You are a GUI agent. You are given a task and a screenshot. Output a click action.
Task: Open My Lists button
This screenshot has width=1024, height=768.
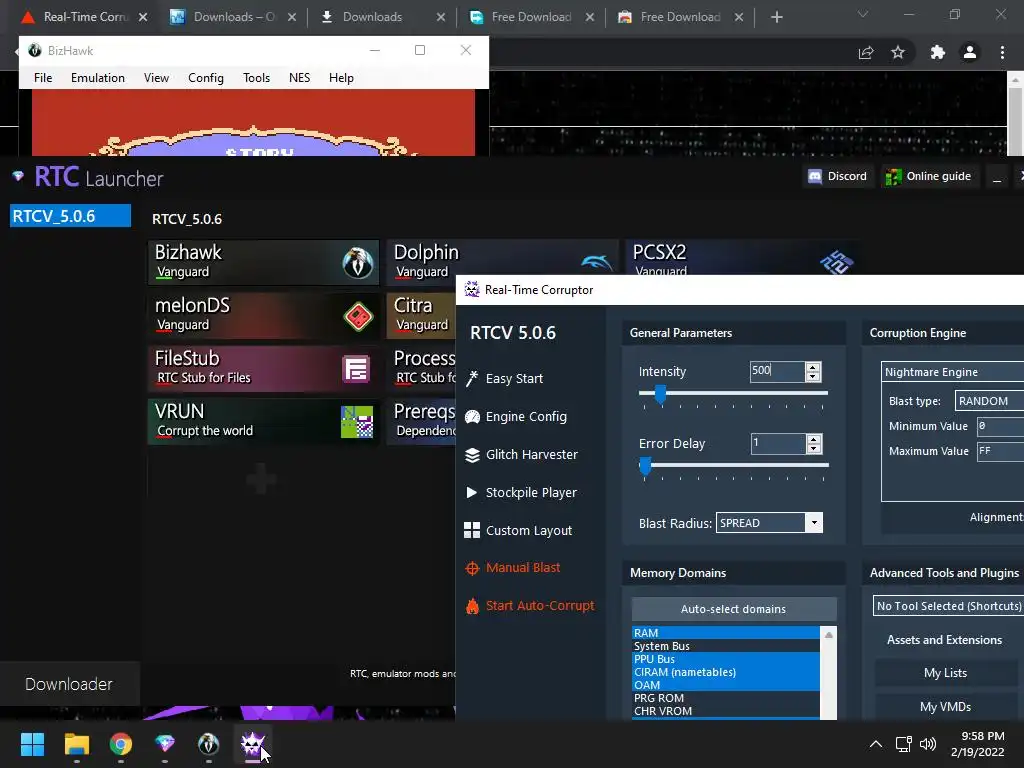pos(945,673)
